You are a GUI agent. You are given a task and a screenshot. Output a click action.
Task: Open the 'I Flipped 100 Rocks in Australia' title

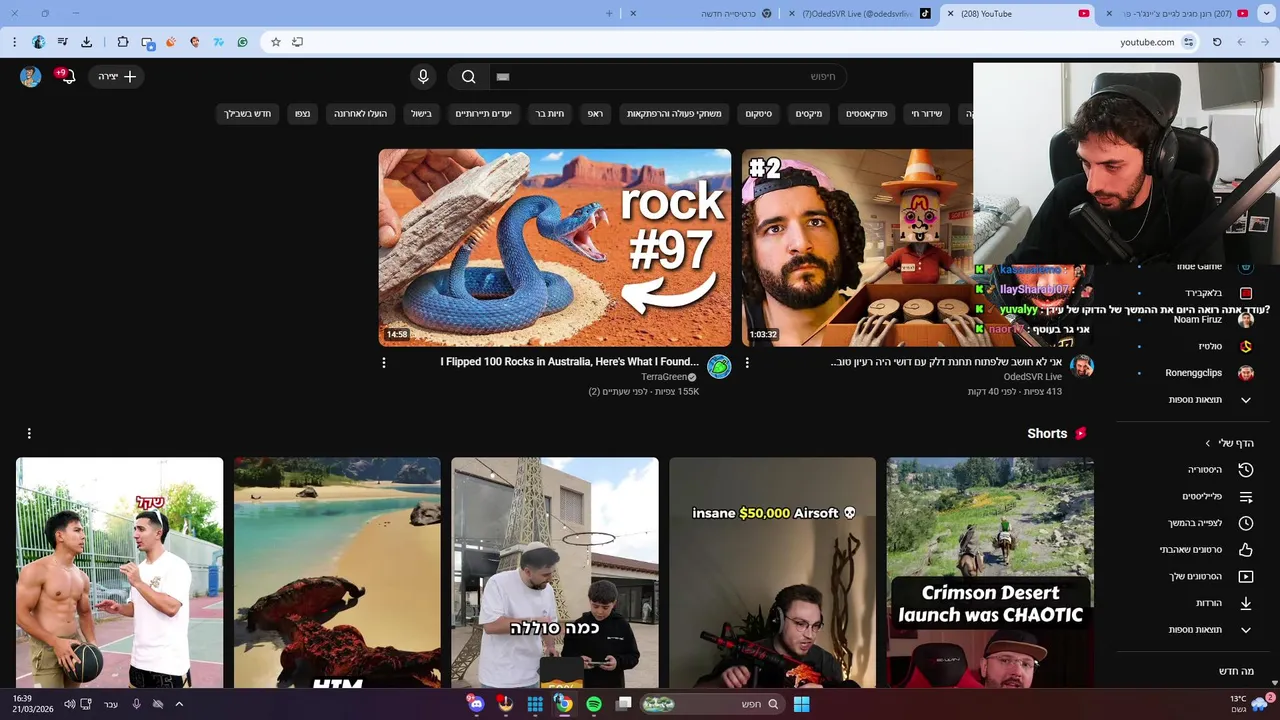coord(570,362)
